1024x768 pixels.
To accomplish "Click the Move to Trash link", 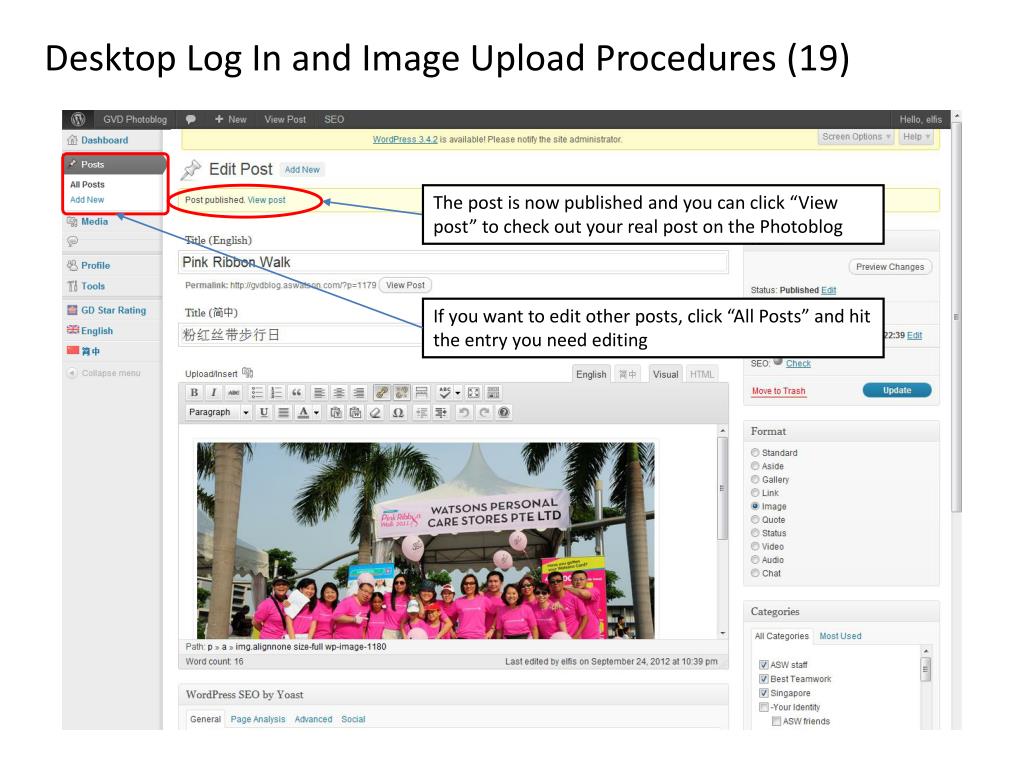I will tap(778, 391).
